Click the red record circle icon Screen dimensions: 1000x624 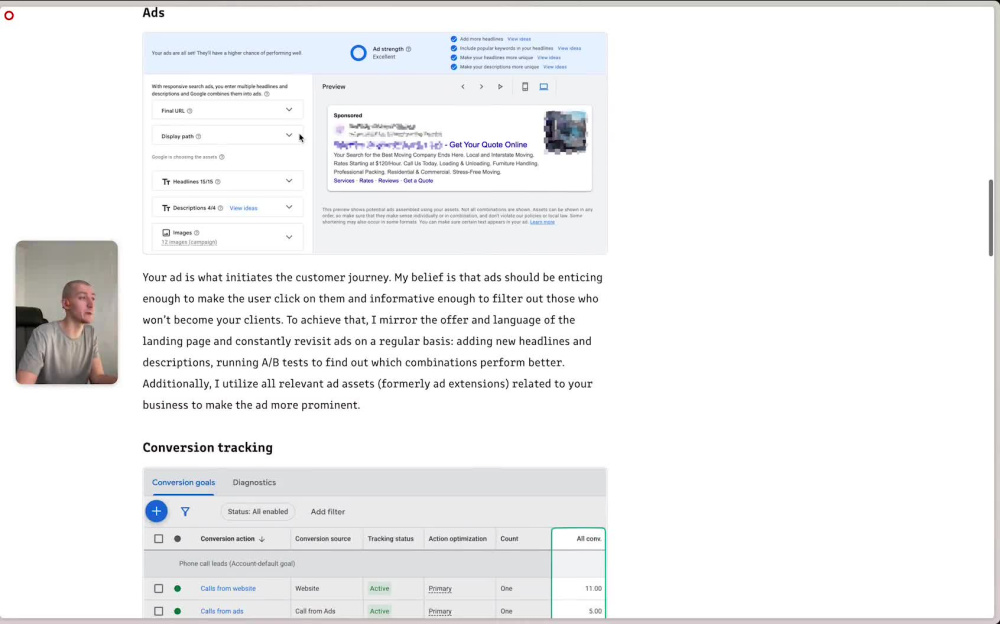coord(9,15)
